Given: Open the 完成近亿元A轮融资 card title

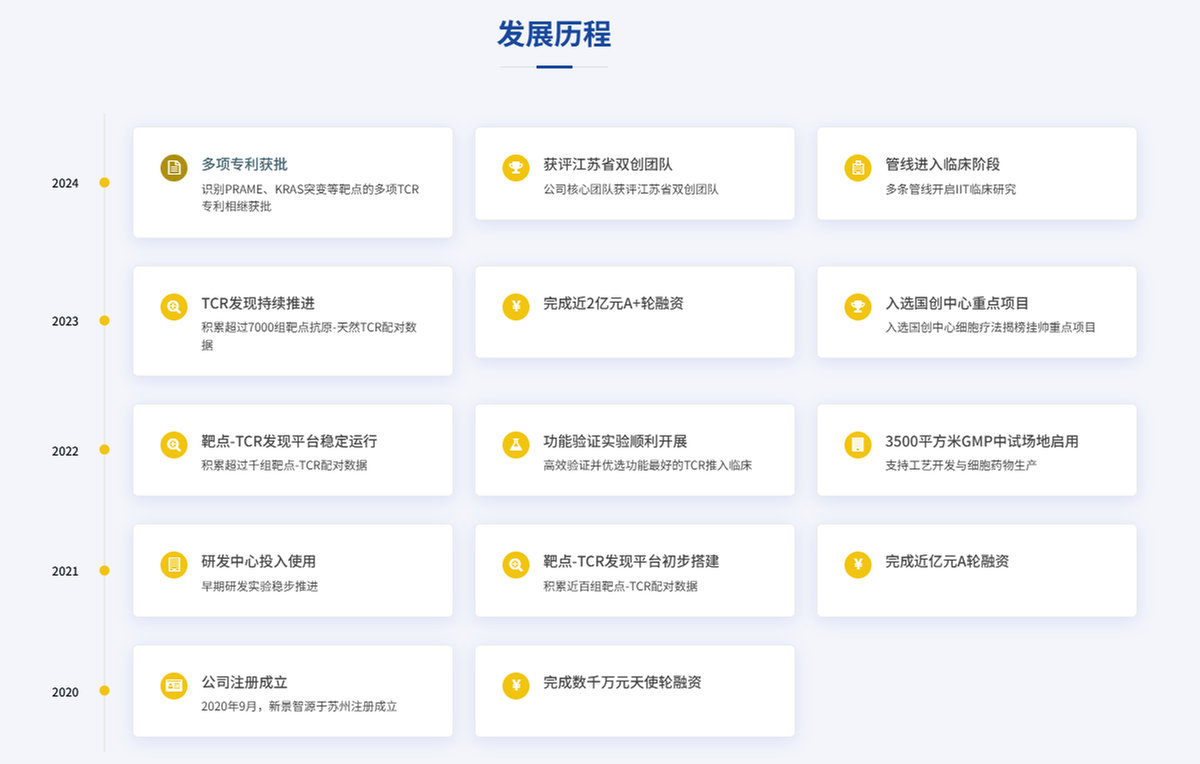Looking at the screenshot, I should [x=946, y=562].
